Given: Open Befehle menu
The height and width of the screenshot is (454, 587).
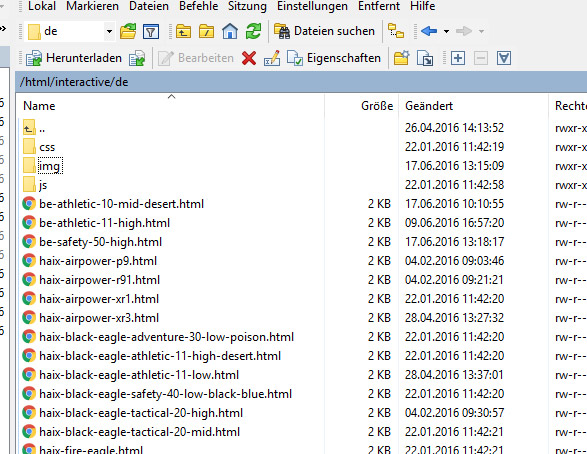Looking at the screenshot, I should pos(198,6).
